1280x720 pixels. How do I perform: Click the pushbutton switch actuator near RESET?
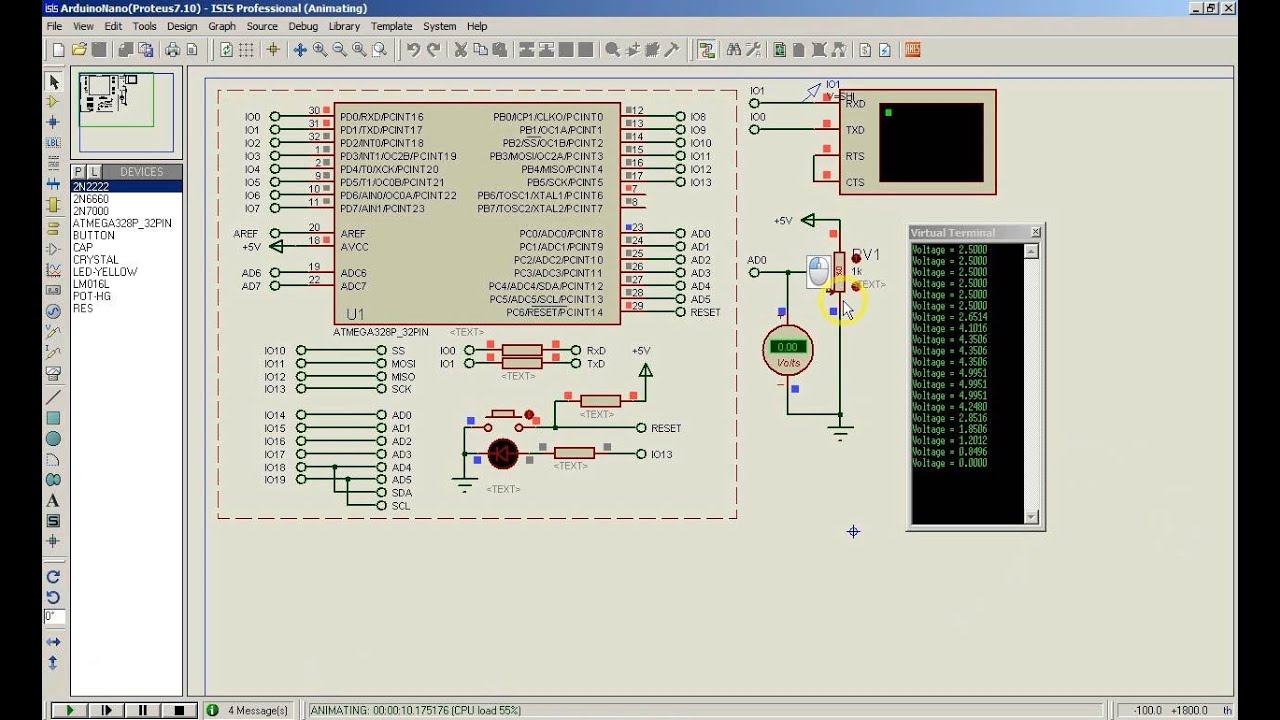pyautogui.click(x=530, y=414)
